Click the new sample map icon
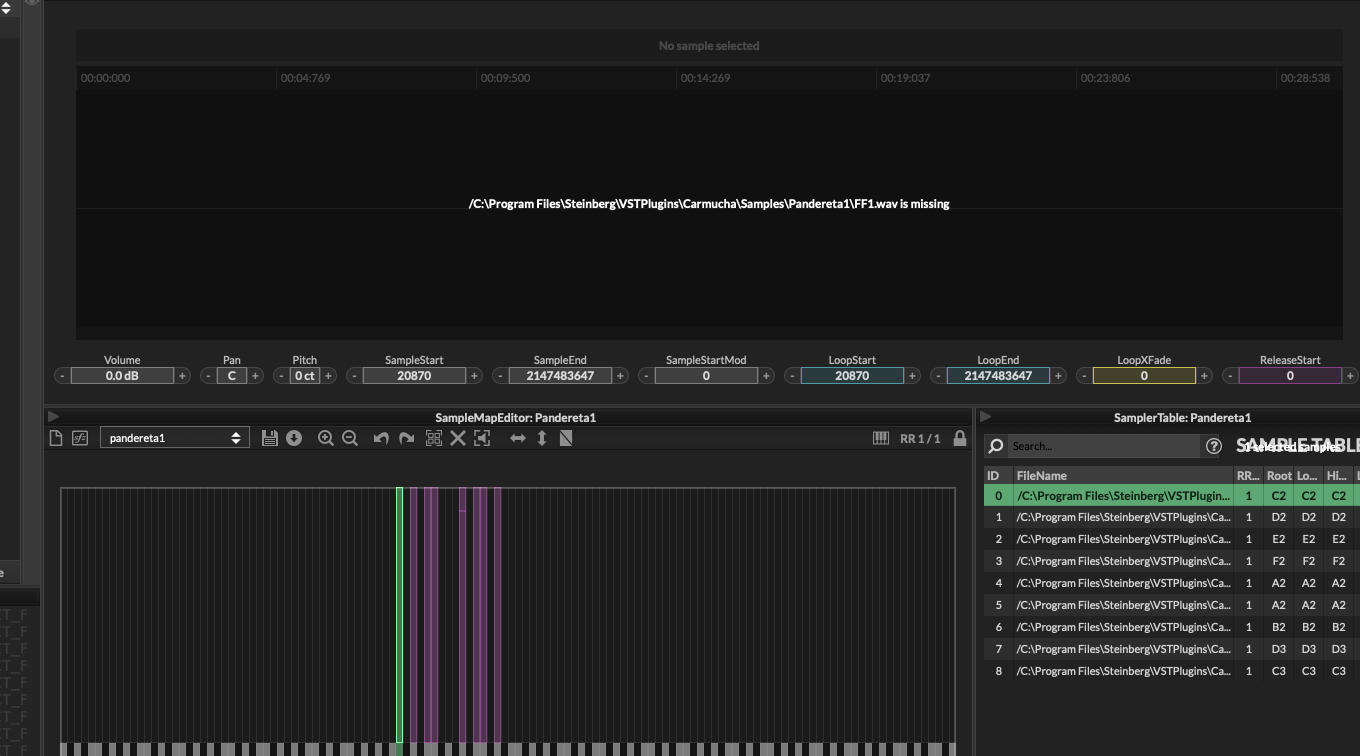The image size is (1360, 756). [x=56, y=438]
